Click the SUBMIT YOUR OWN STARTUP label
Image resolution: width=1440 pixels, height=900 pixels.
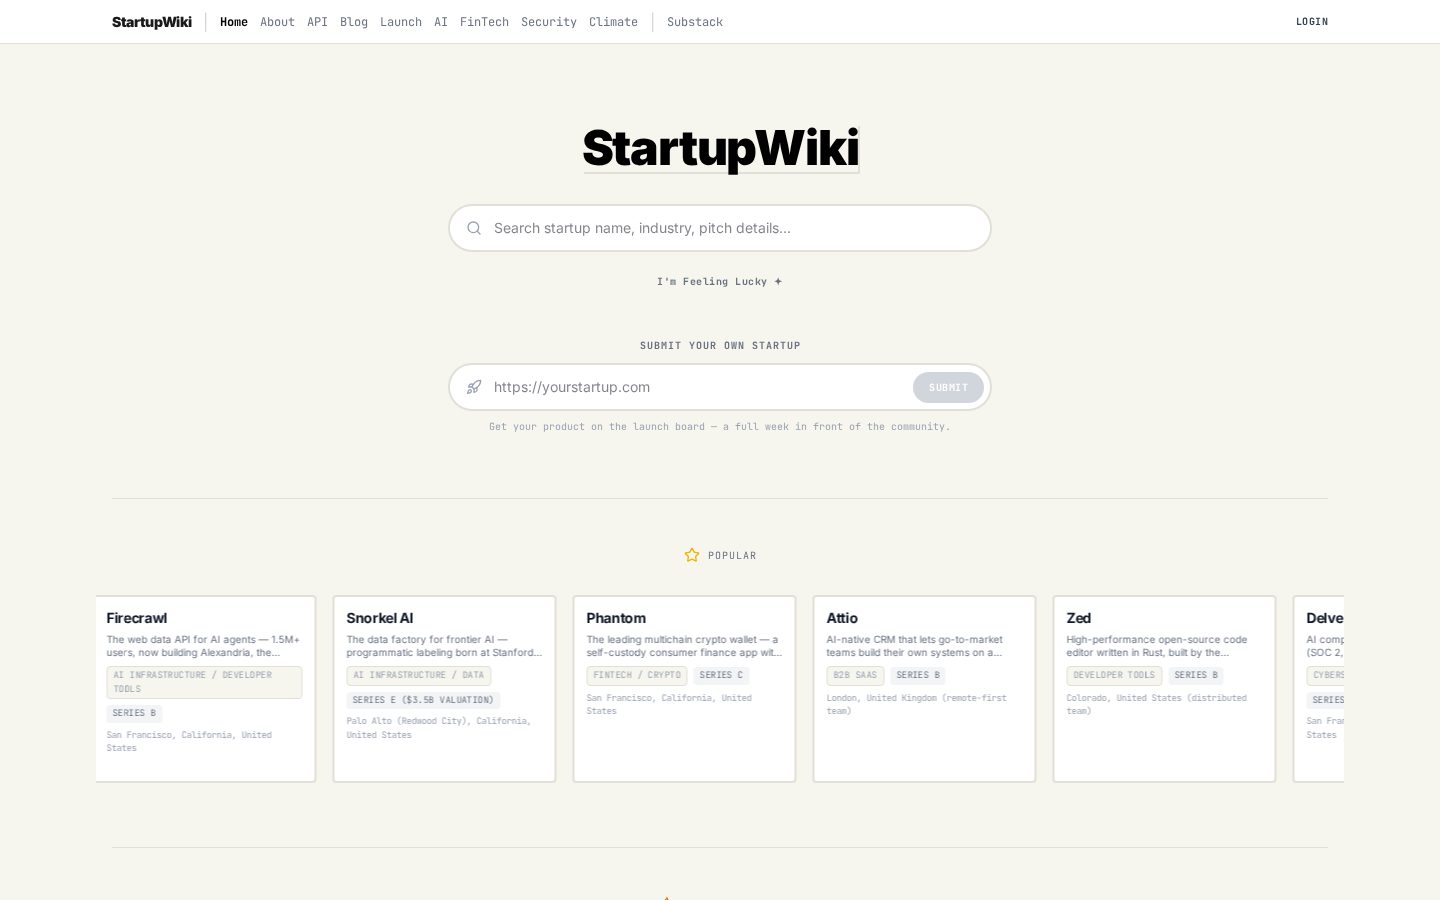[720, 346]
